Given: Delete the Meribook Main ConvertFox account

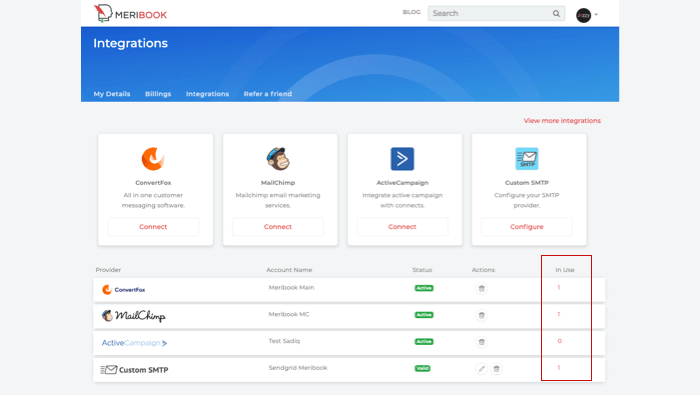Looking at the screenshot, I should [481, 288].
